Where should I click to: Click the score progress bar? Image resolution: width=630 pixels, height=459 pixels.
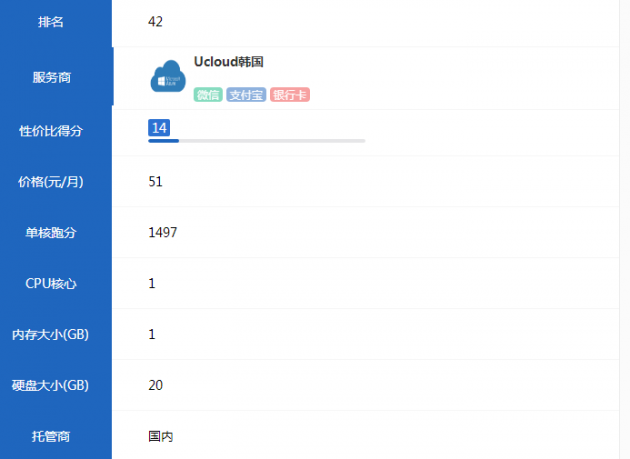257,141
